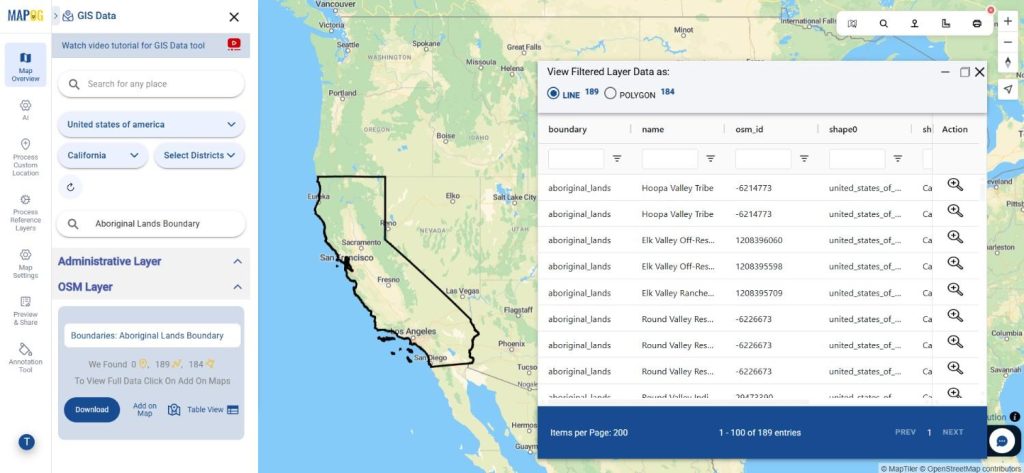Select the POLYGON radio button

(x=610, y=93)
